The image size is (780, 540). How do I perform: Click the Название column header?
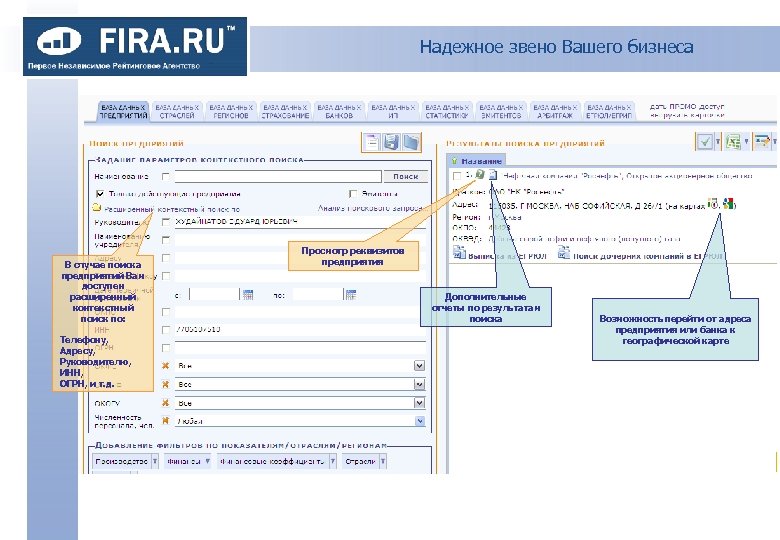(477, 161)
